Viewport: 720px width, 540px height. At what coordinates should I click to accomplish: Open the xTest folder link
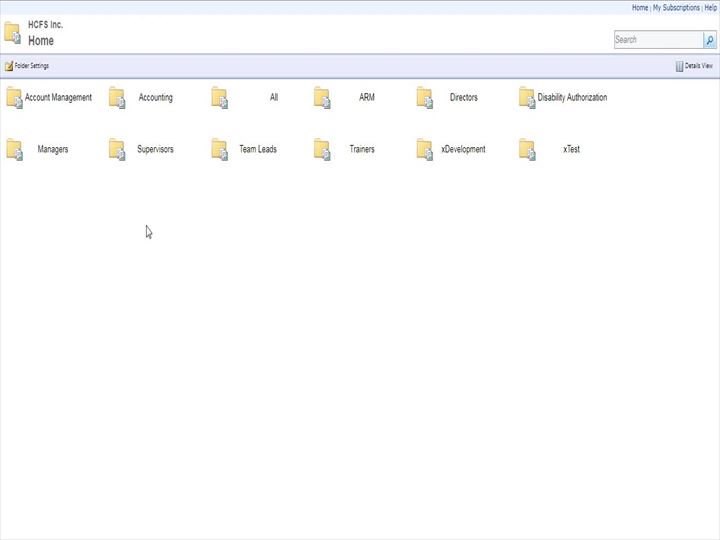point(571,150)
